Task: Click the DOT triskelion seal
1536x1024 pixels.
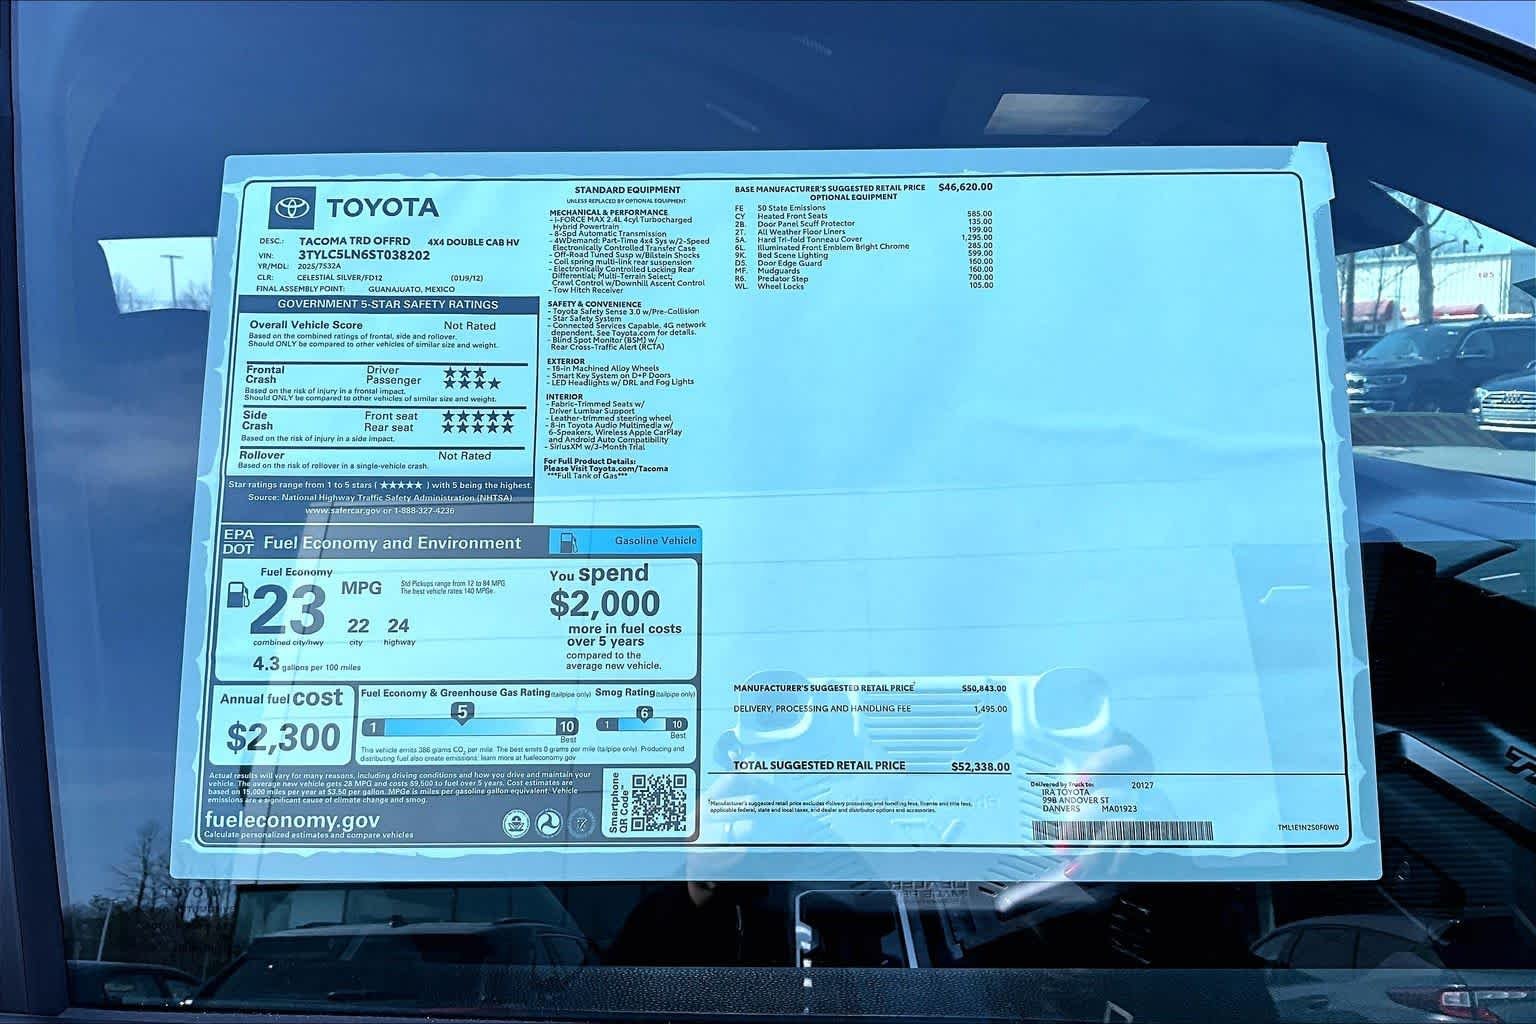Action: point(547,823)
